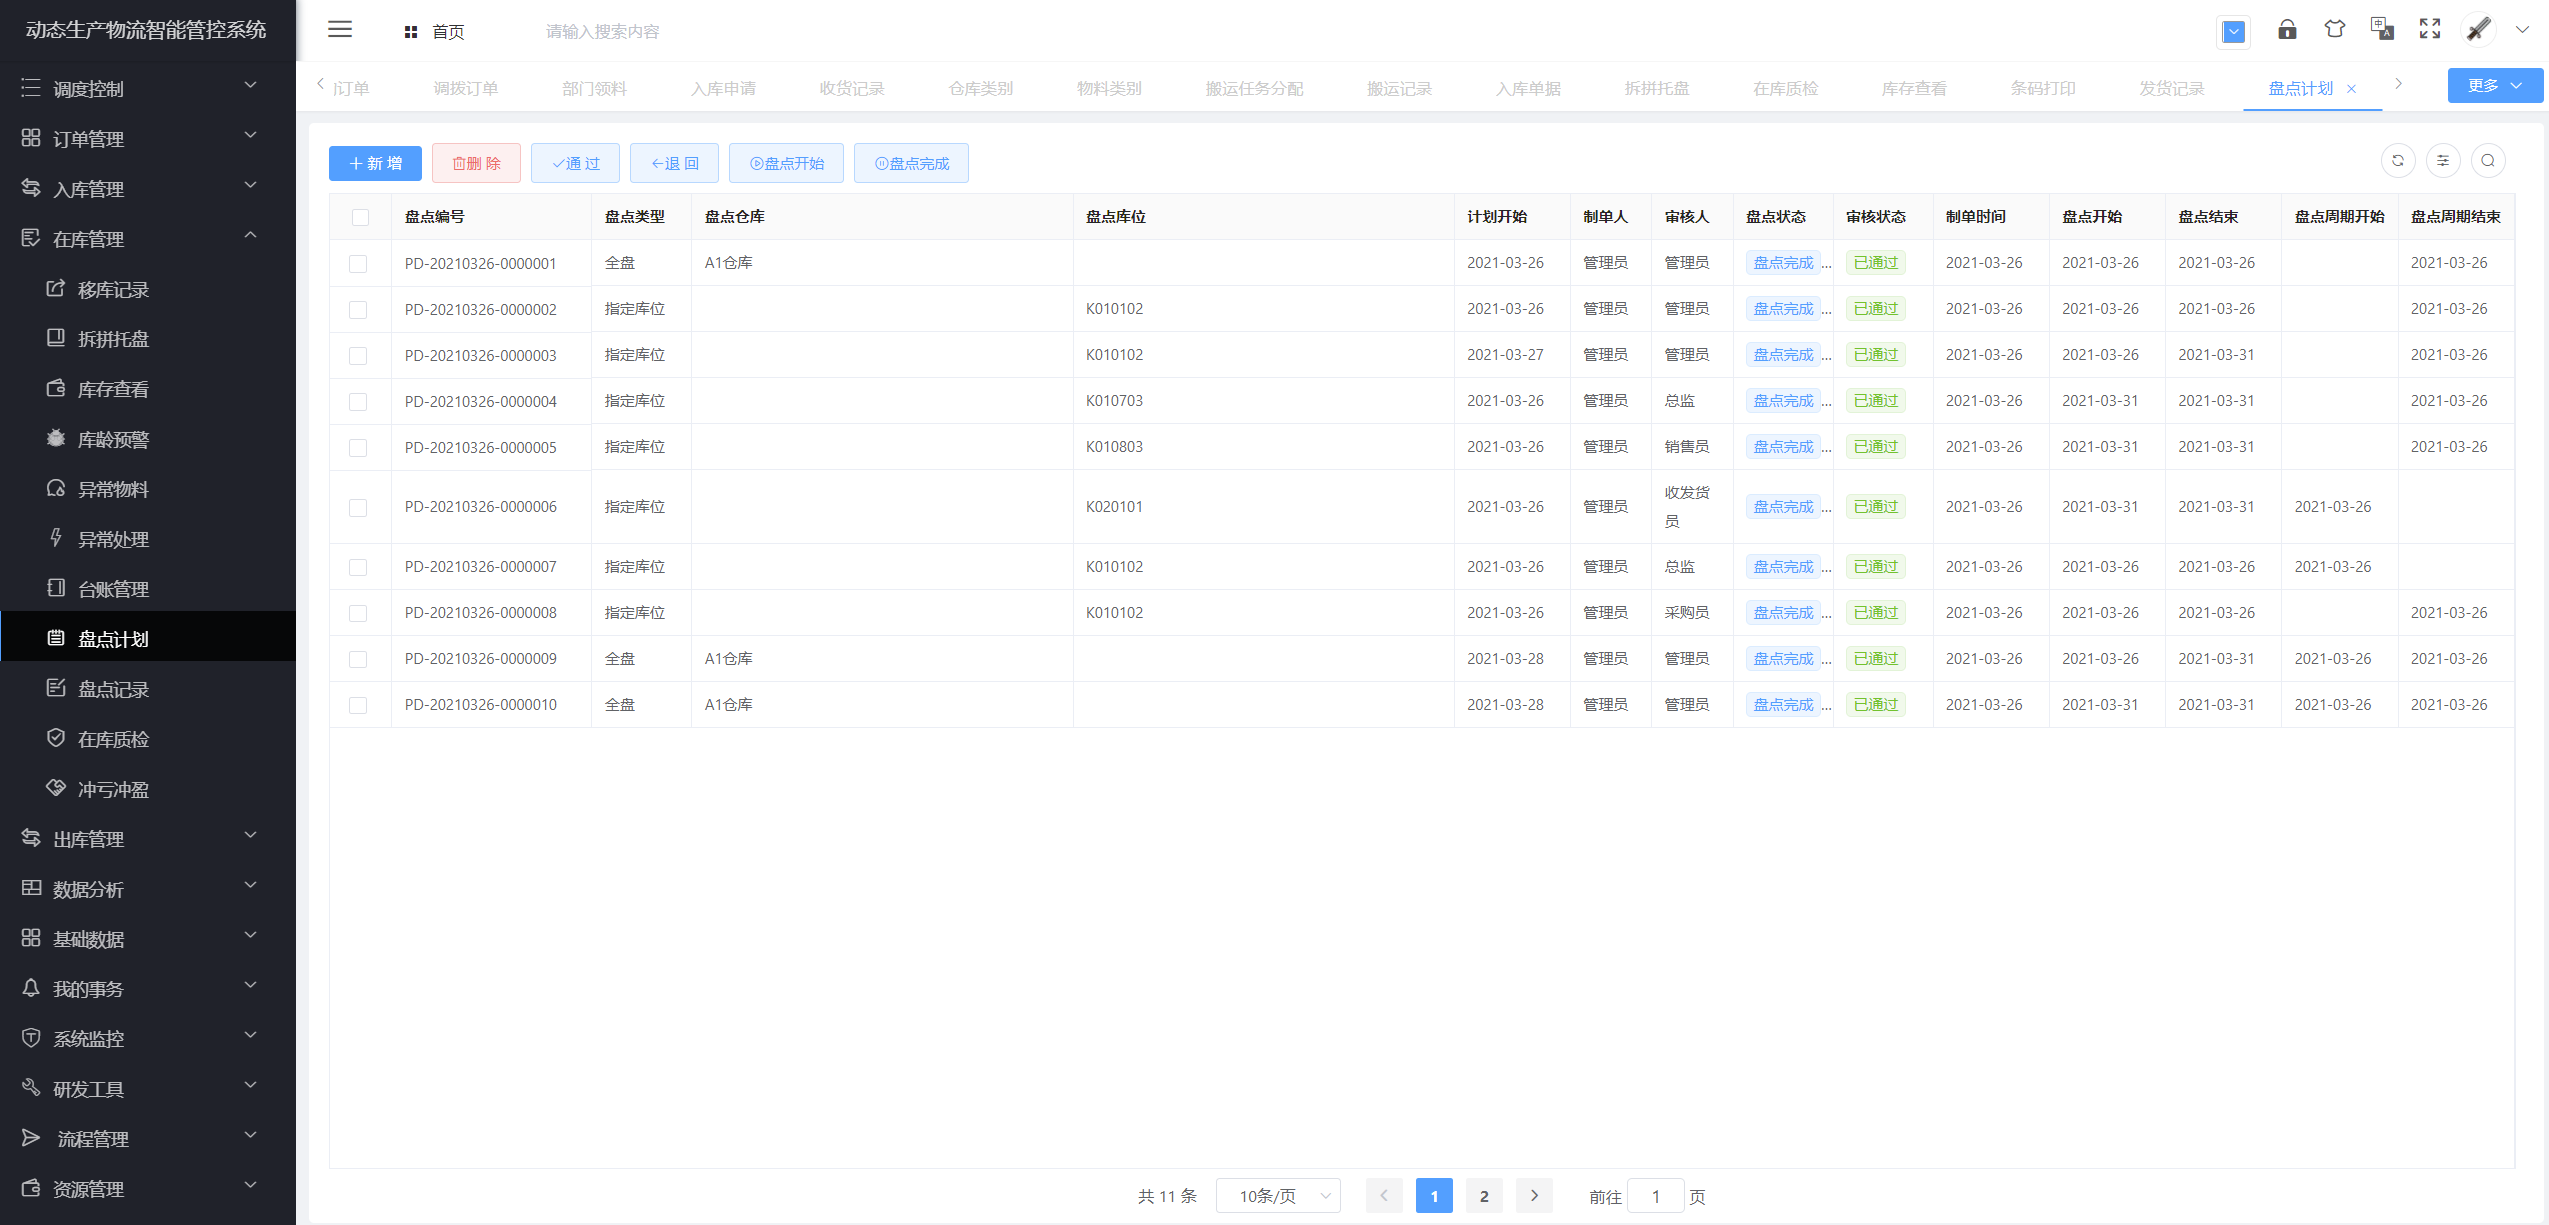The height and width of the screenshot is (1225, 2549).
Task: Click the blue dropdown box icon in header
Action: [2233, 32]
